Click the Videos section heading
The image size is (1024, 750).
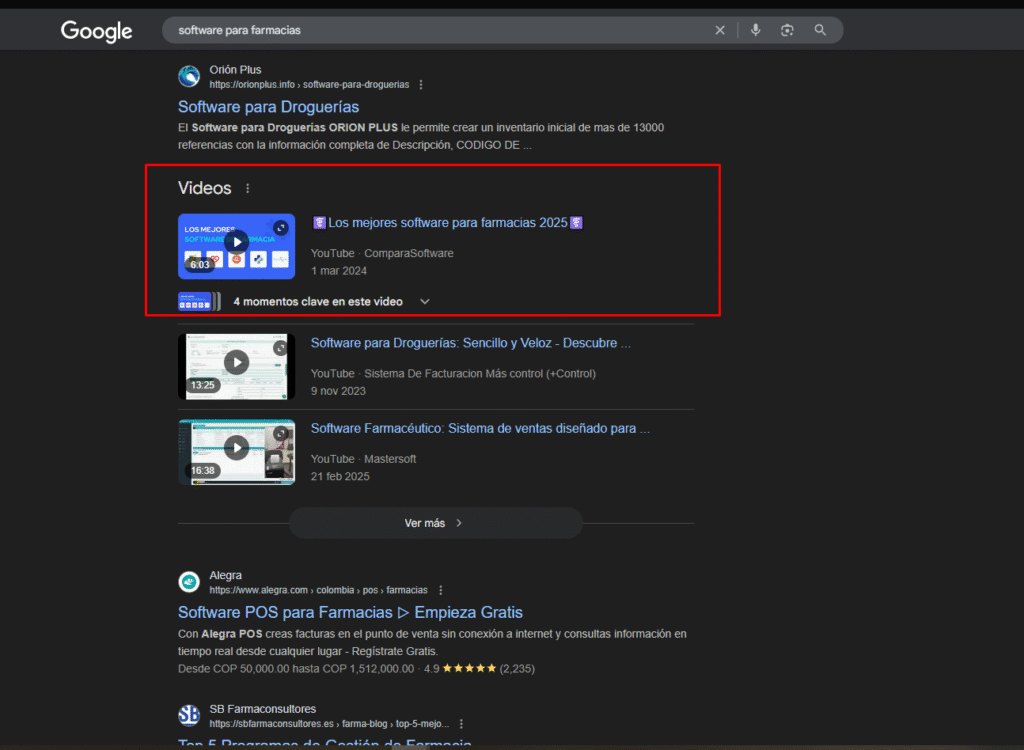(x=204, y=188)
